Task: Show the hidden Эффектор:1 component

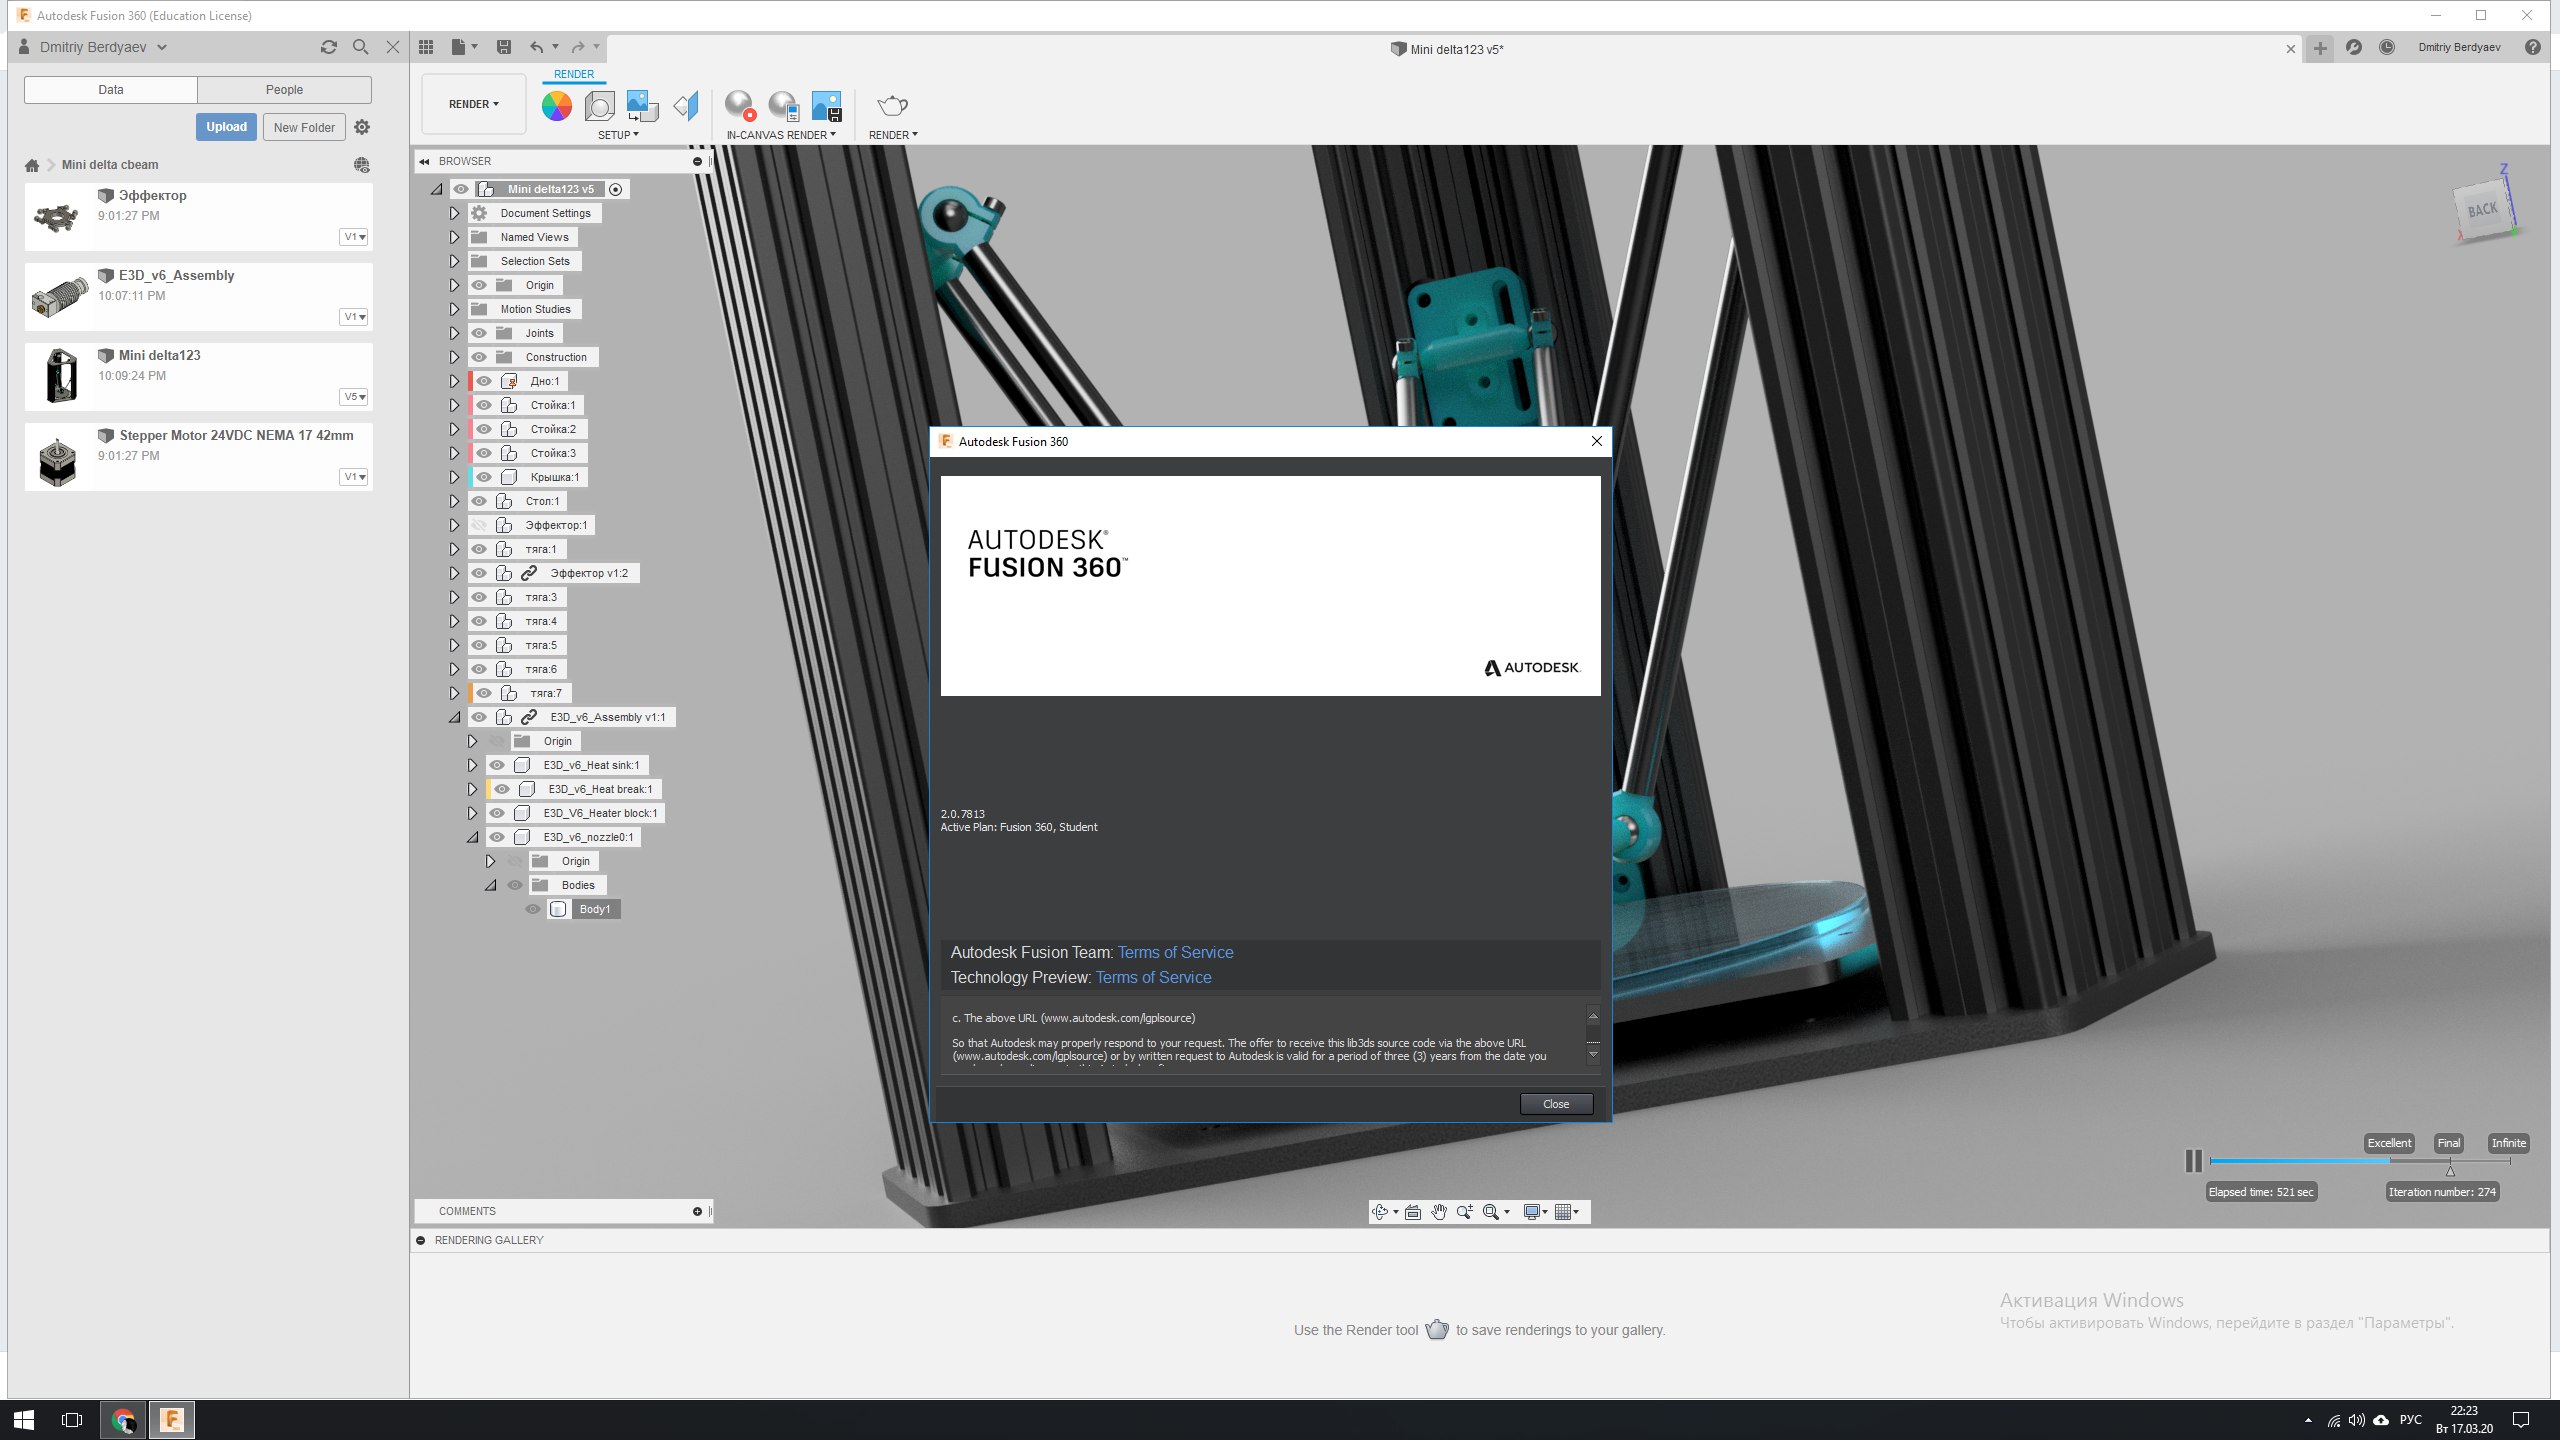Action: coord(479,525)
